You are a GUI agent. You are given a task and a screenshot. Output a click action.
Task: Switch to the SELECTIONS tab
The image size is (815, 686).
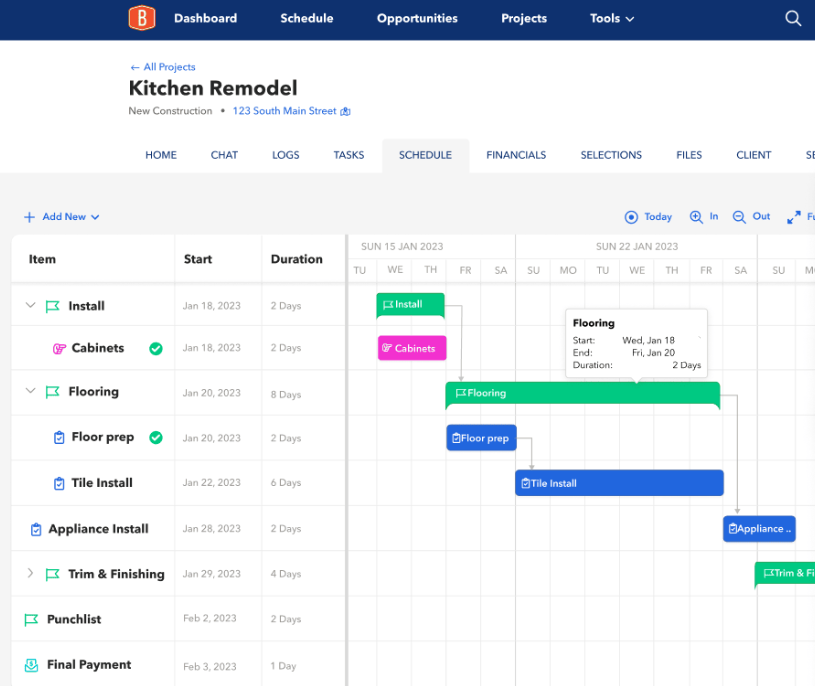point(611,155)
